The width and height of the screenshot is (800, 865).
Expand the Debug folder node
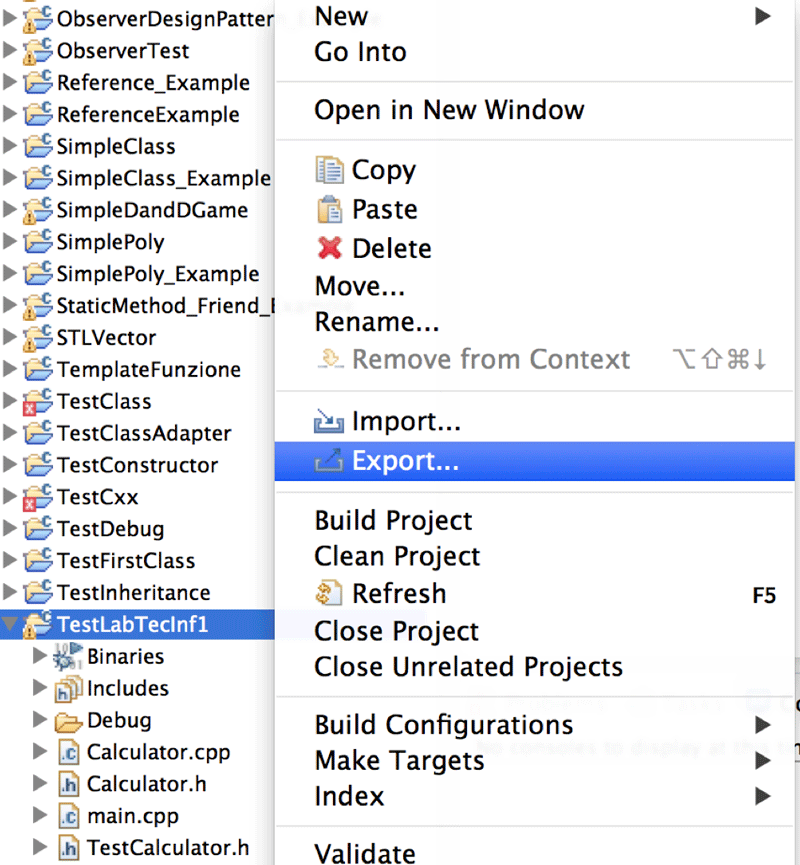(40, 720)
